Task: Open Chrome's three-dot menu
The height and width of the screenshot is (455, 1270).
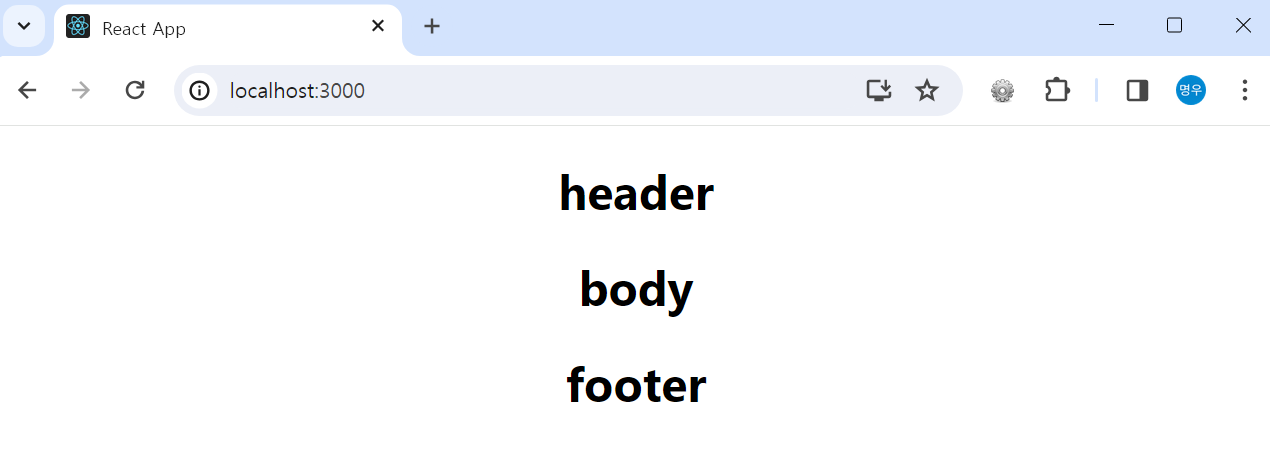Action: coord(1244,91)
